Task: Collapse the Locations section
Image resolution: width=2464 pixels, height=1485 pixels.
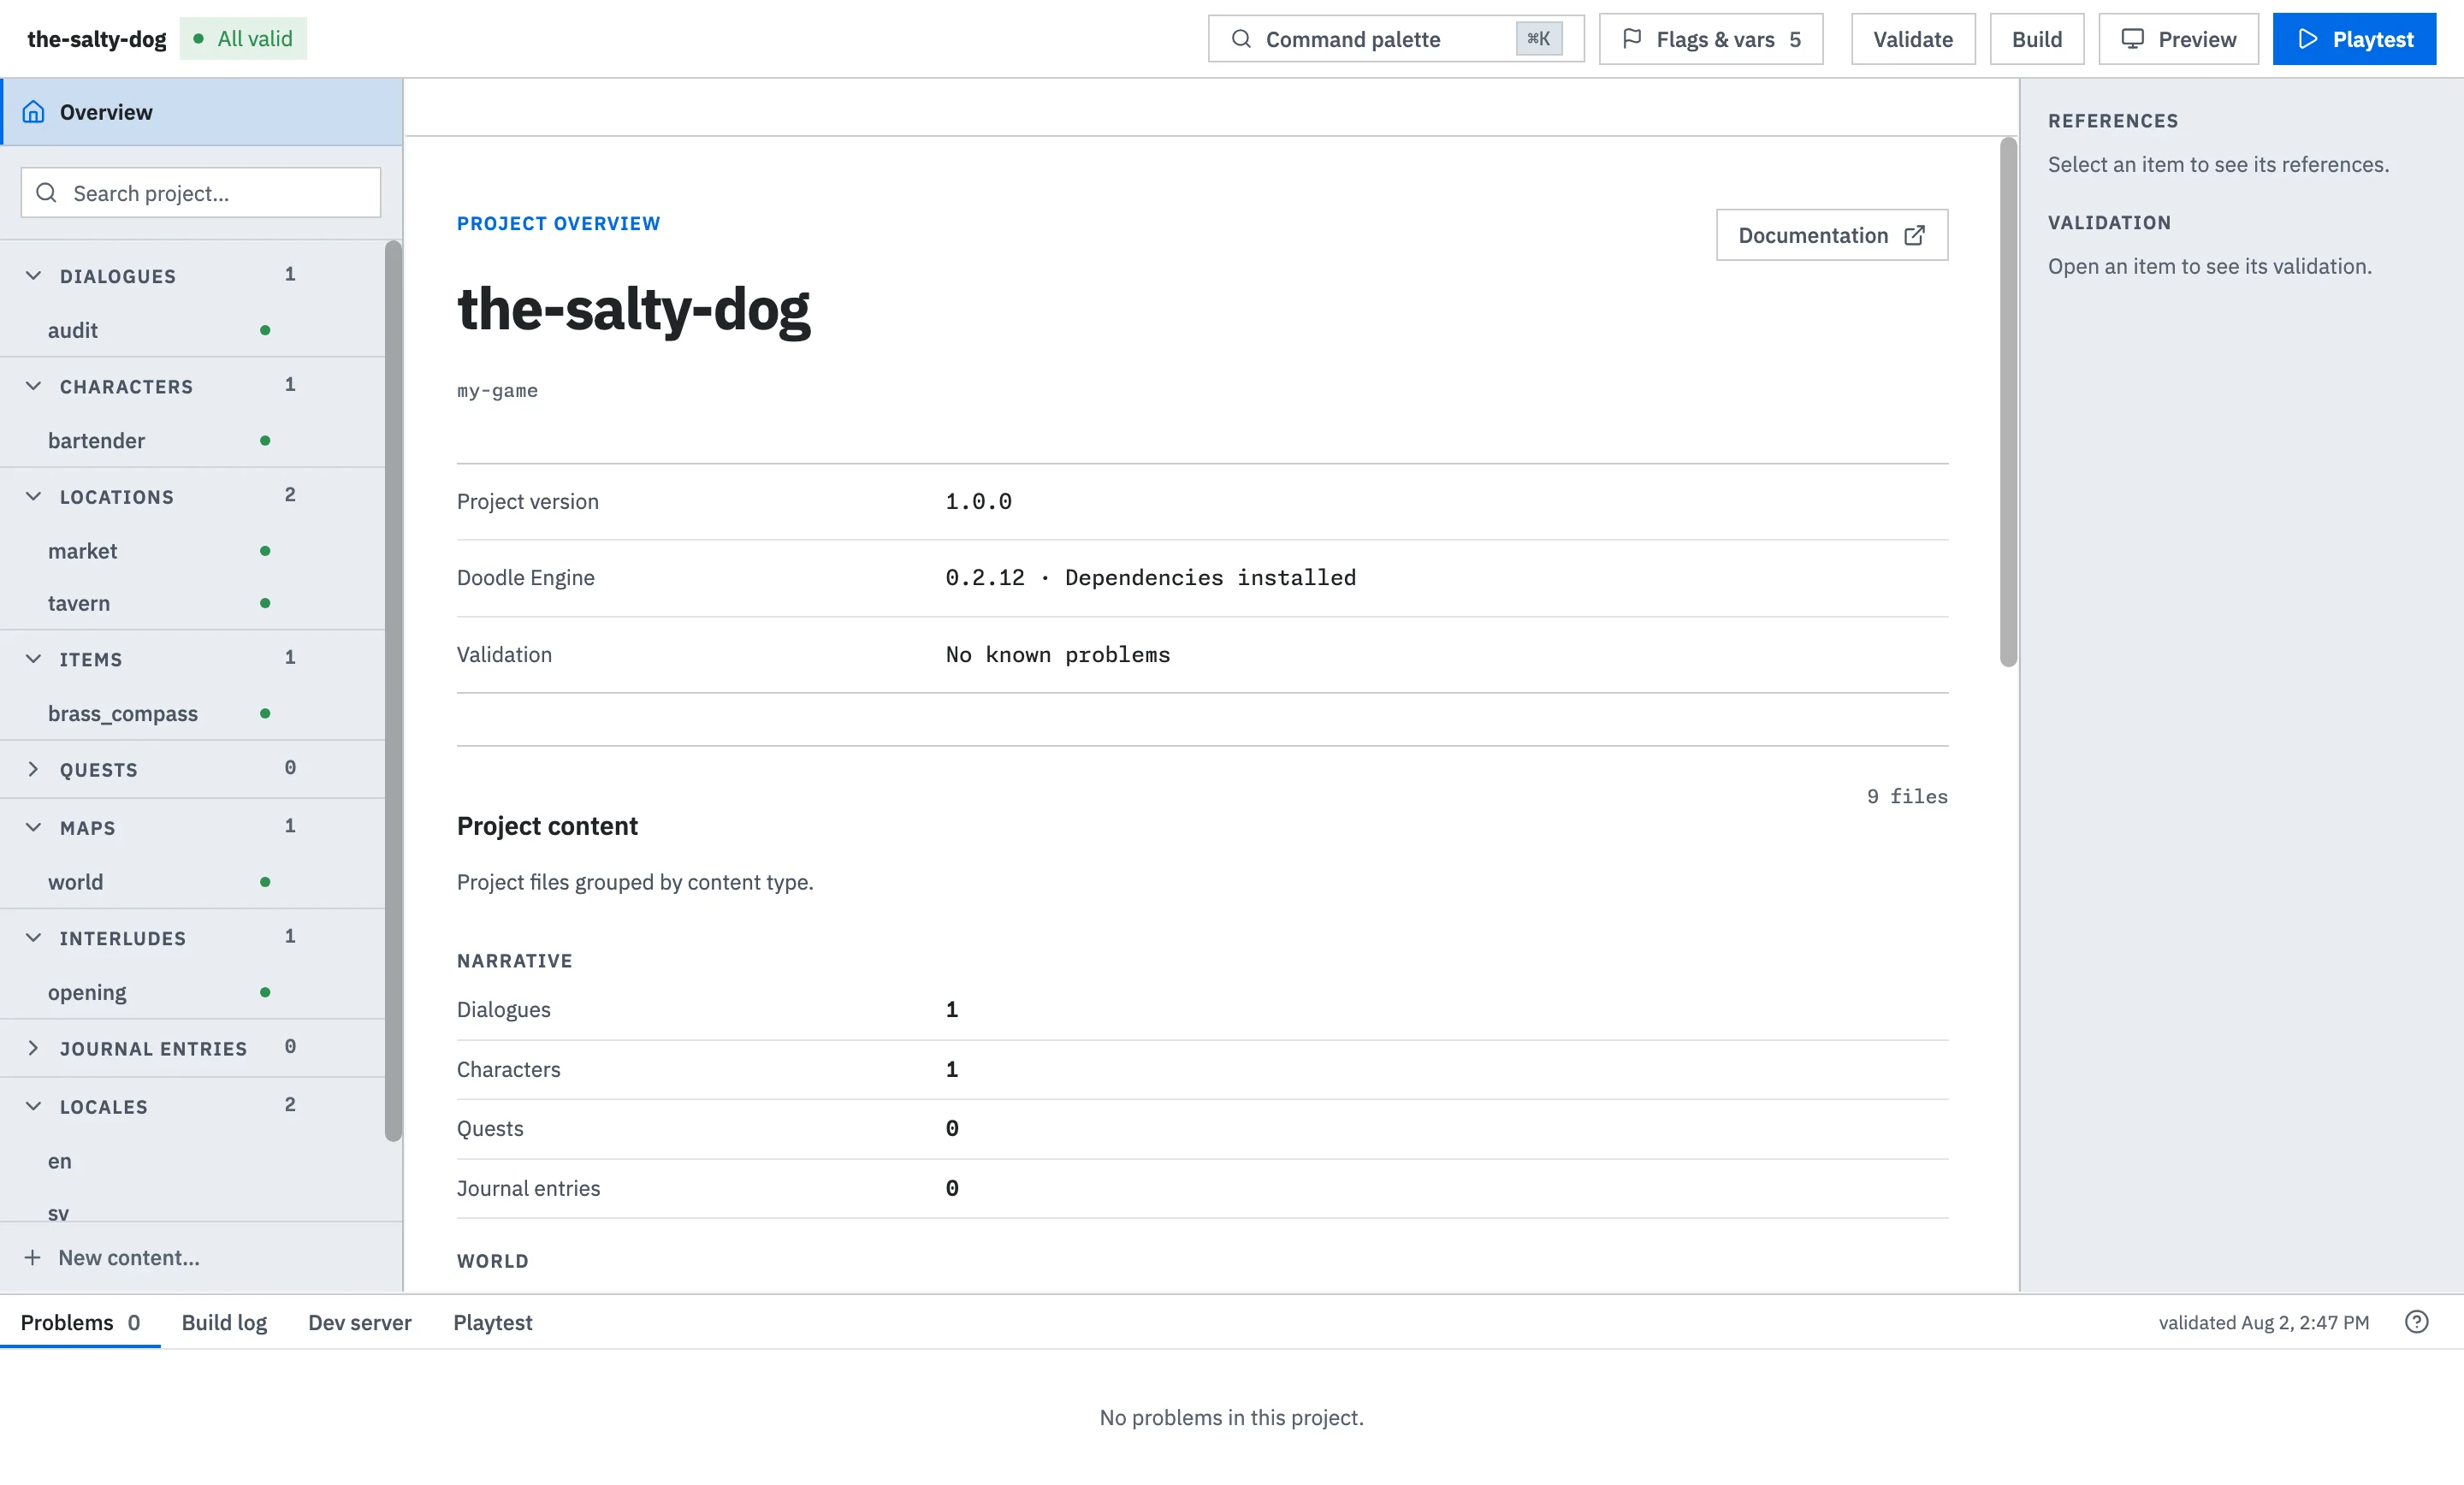Action: tap(33, 497)
